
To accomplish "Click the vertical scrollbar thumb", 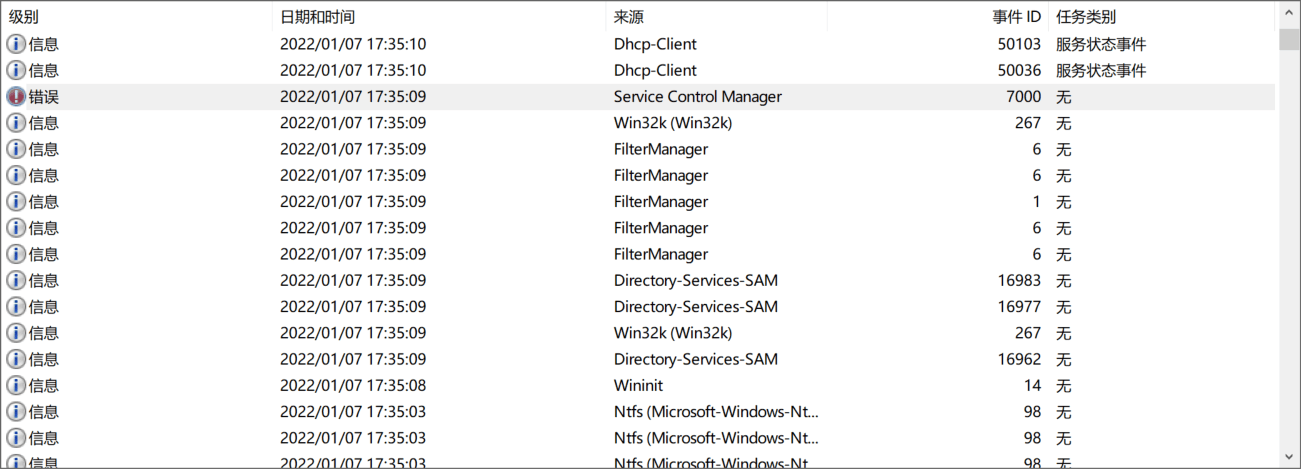I will coord(1288,39).
